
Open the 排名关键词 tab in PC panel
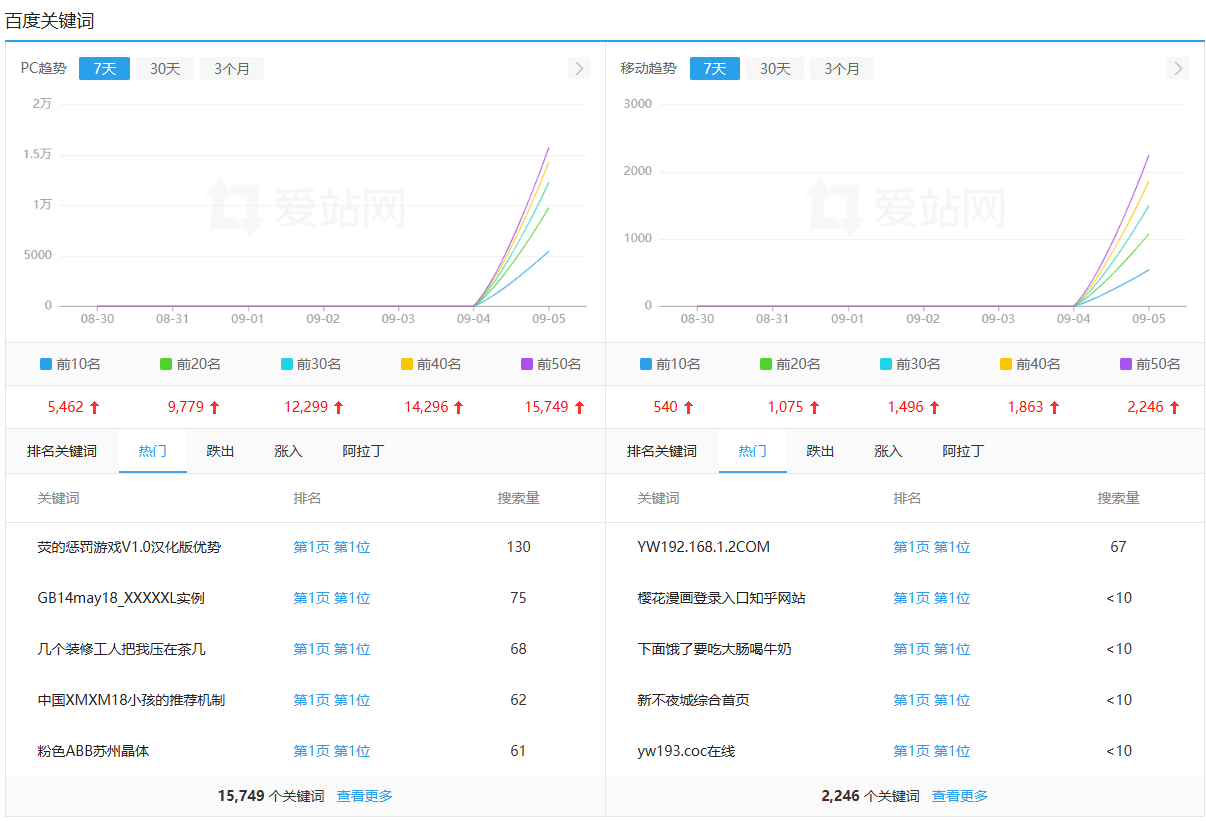coord(62,451)
